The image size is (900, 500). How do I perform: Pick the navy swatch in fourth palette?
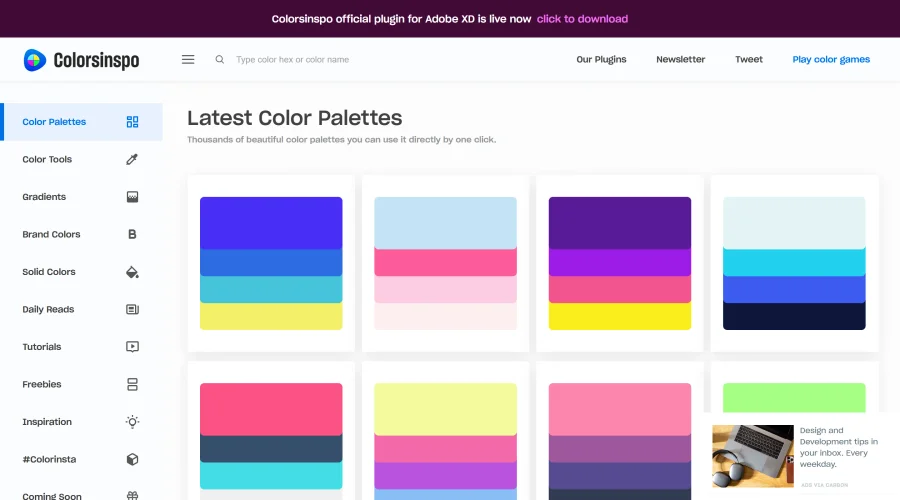pyautogui.click(x=794, y=316)
